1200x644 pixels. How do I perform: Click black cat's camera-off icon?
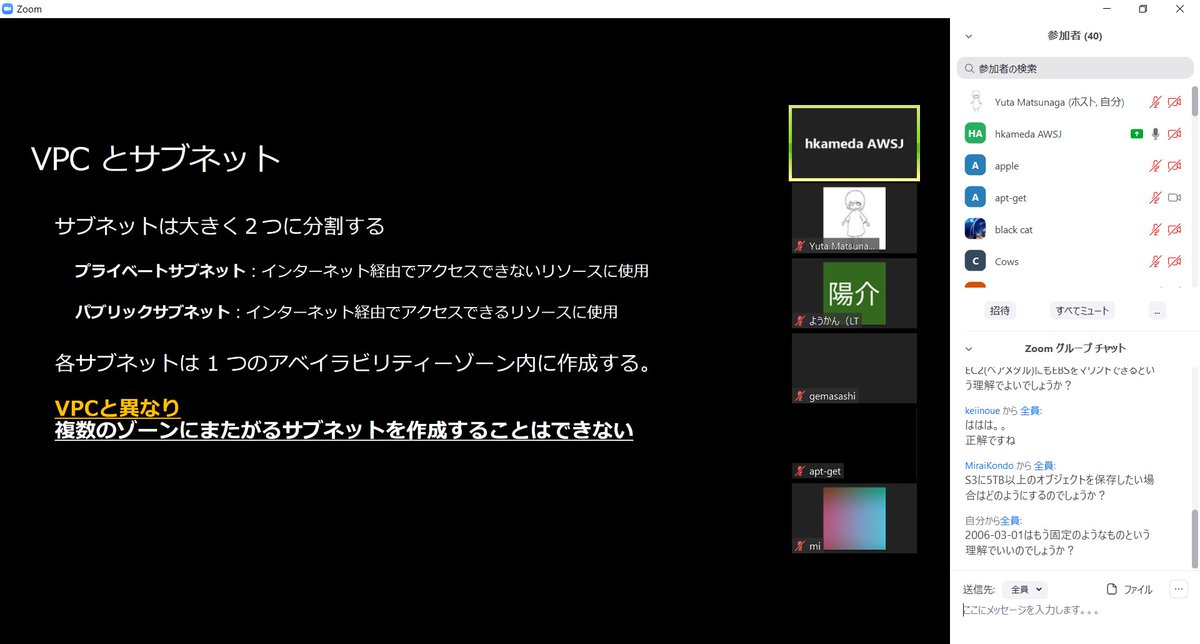point(1175,230)
